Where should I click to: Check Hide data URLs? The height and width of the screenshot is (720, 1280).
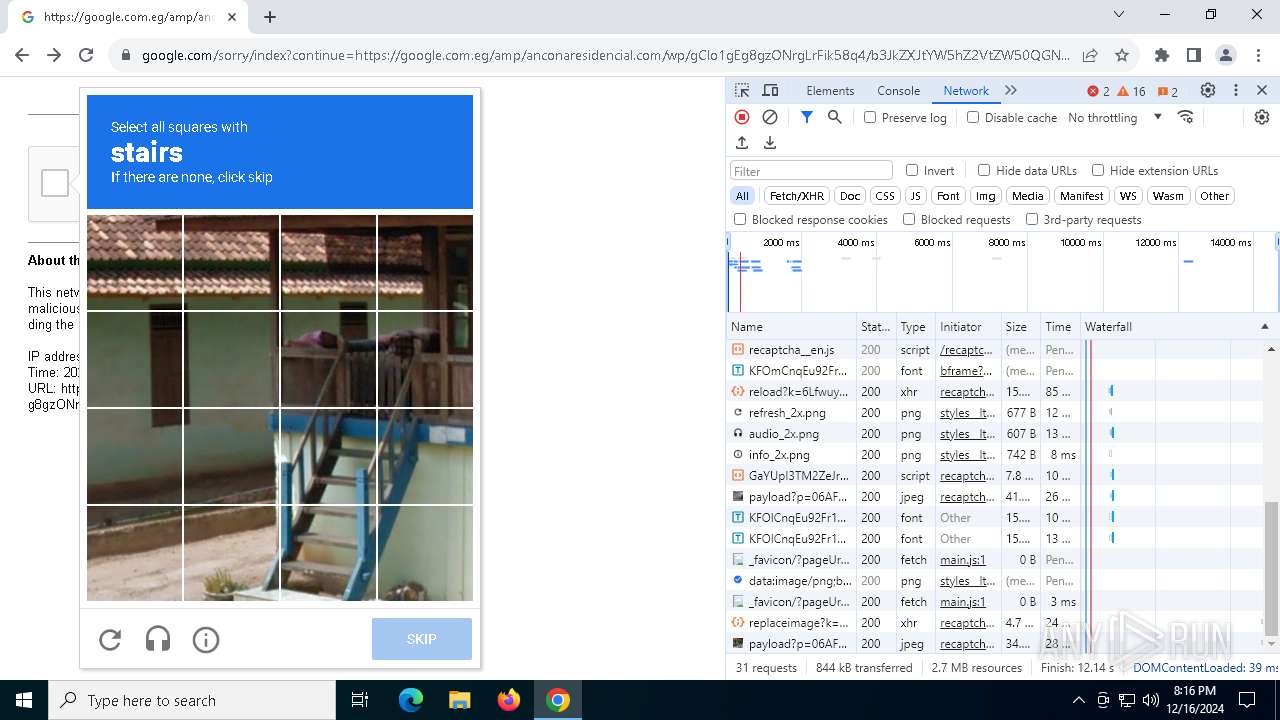point(984,170)
